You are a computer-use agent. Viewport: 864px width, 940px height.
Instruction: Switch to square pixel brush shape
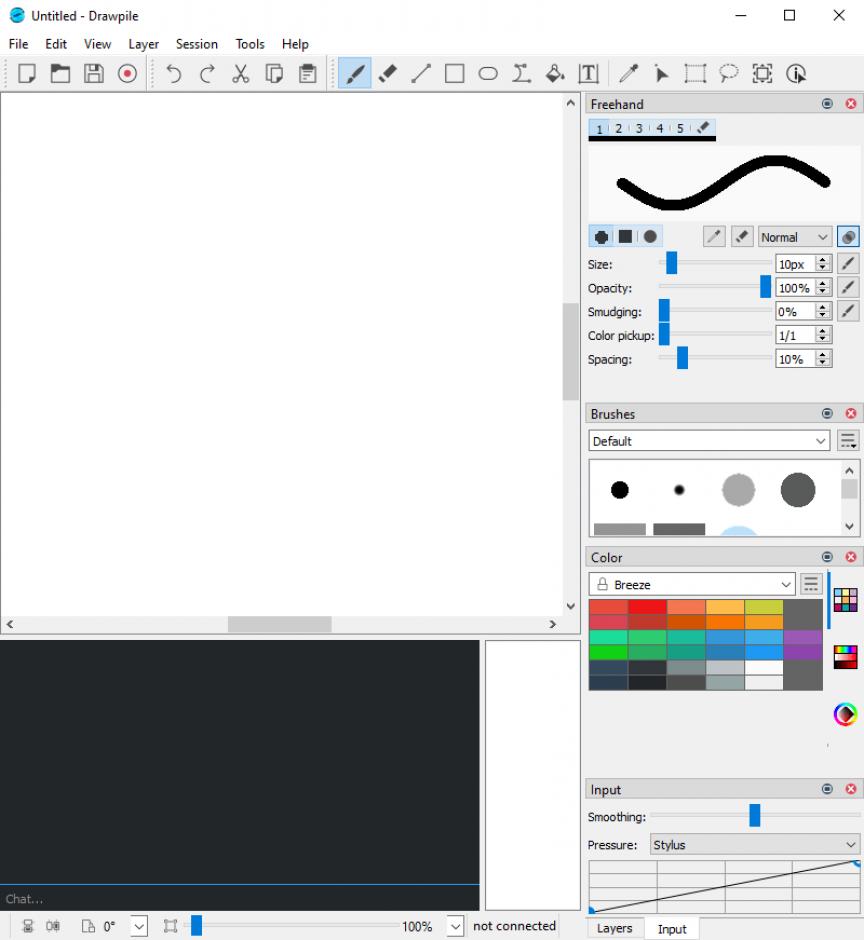pyautogui.click(x=625, y=237)
